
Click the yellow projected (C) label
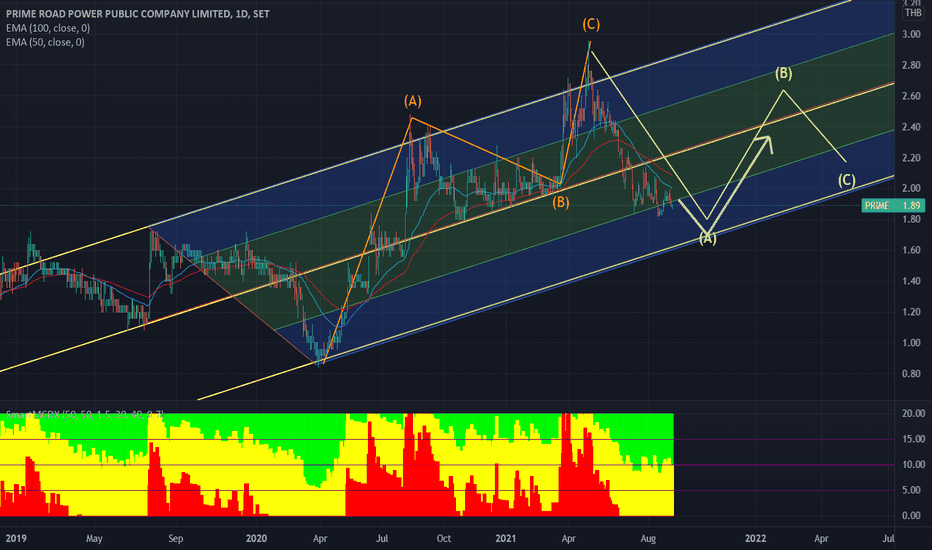(x=846, y=180)
